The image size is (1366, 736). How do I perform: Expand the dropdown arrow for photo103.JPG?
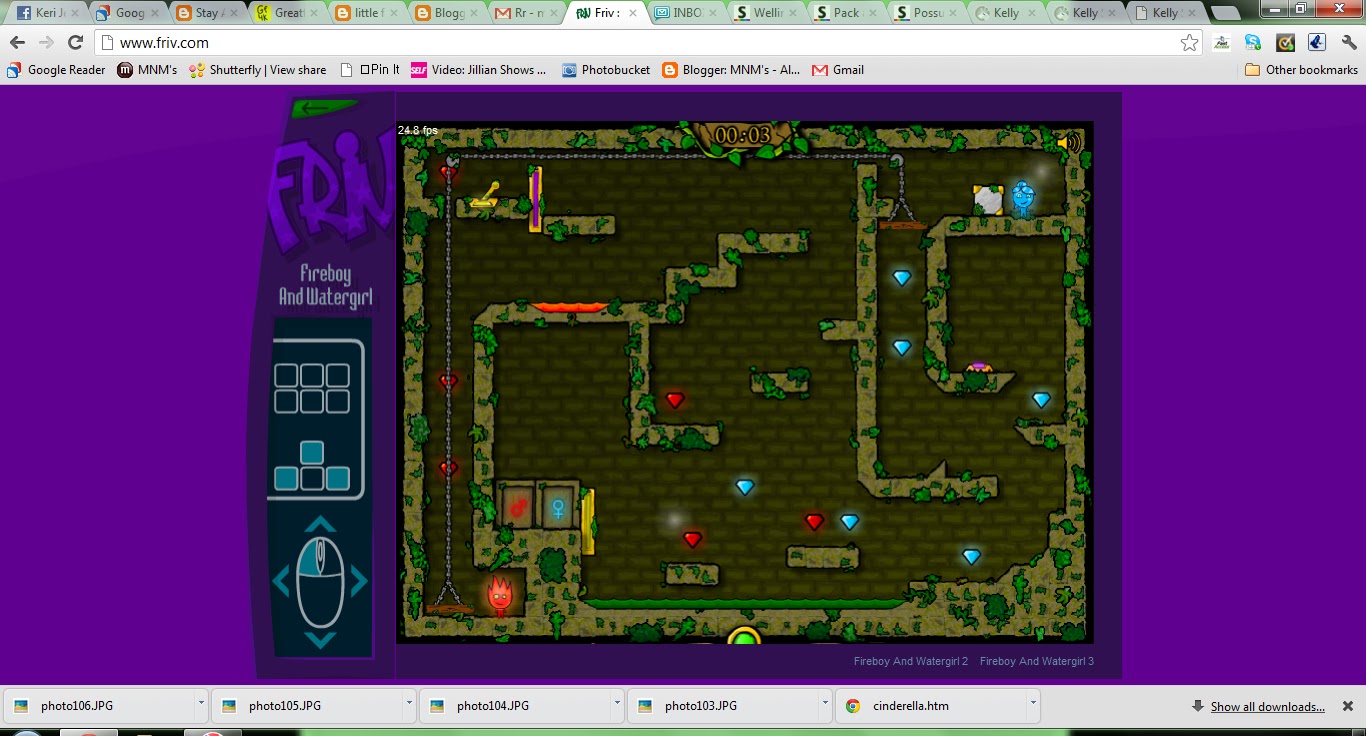coord(825,704)
